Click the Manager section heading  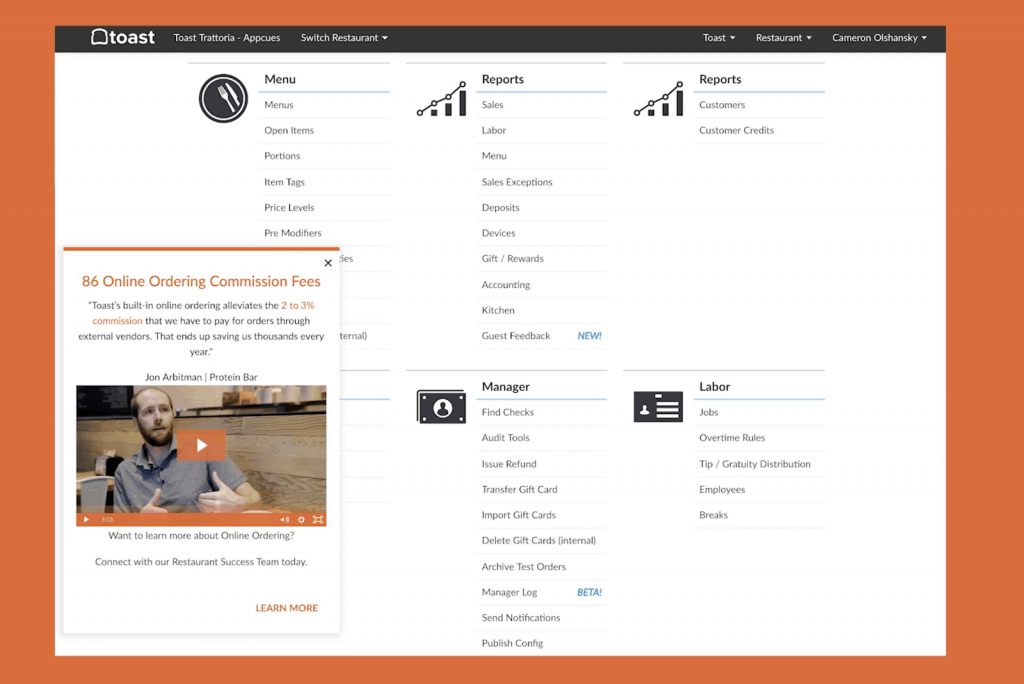[x=505, y=387]
